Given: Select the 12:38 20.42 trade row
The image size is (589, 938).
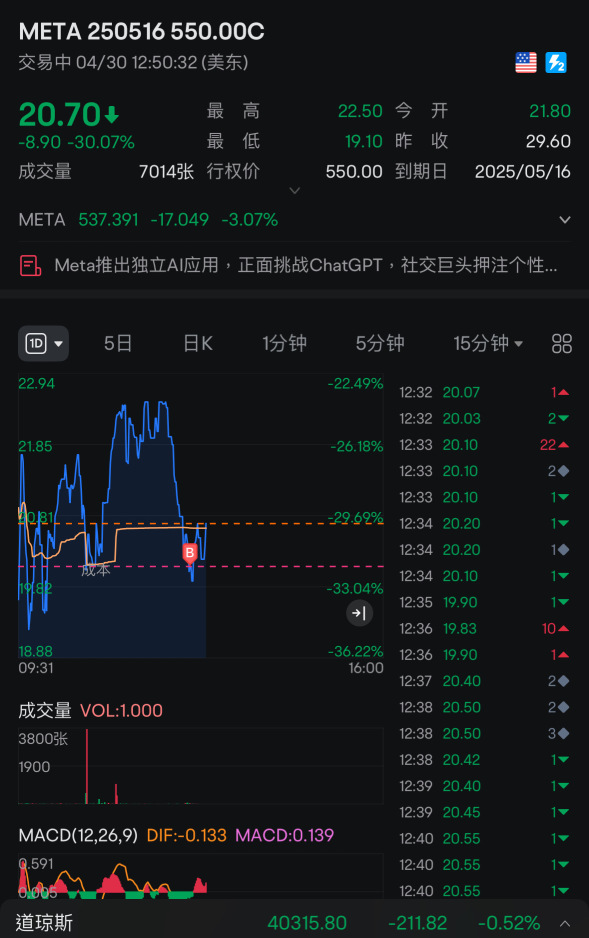Looking at the screenshot, I should [x=484, y=760].
